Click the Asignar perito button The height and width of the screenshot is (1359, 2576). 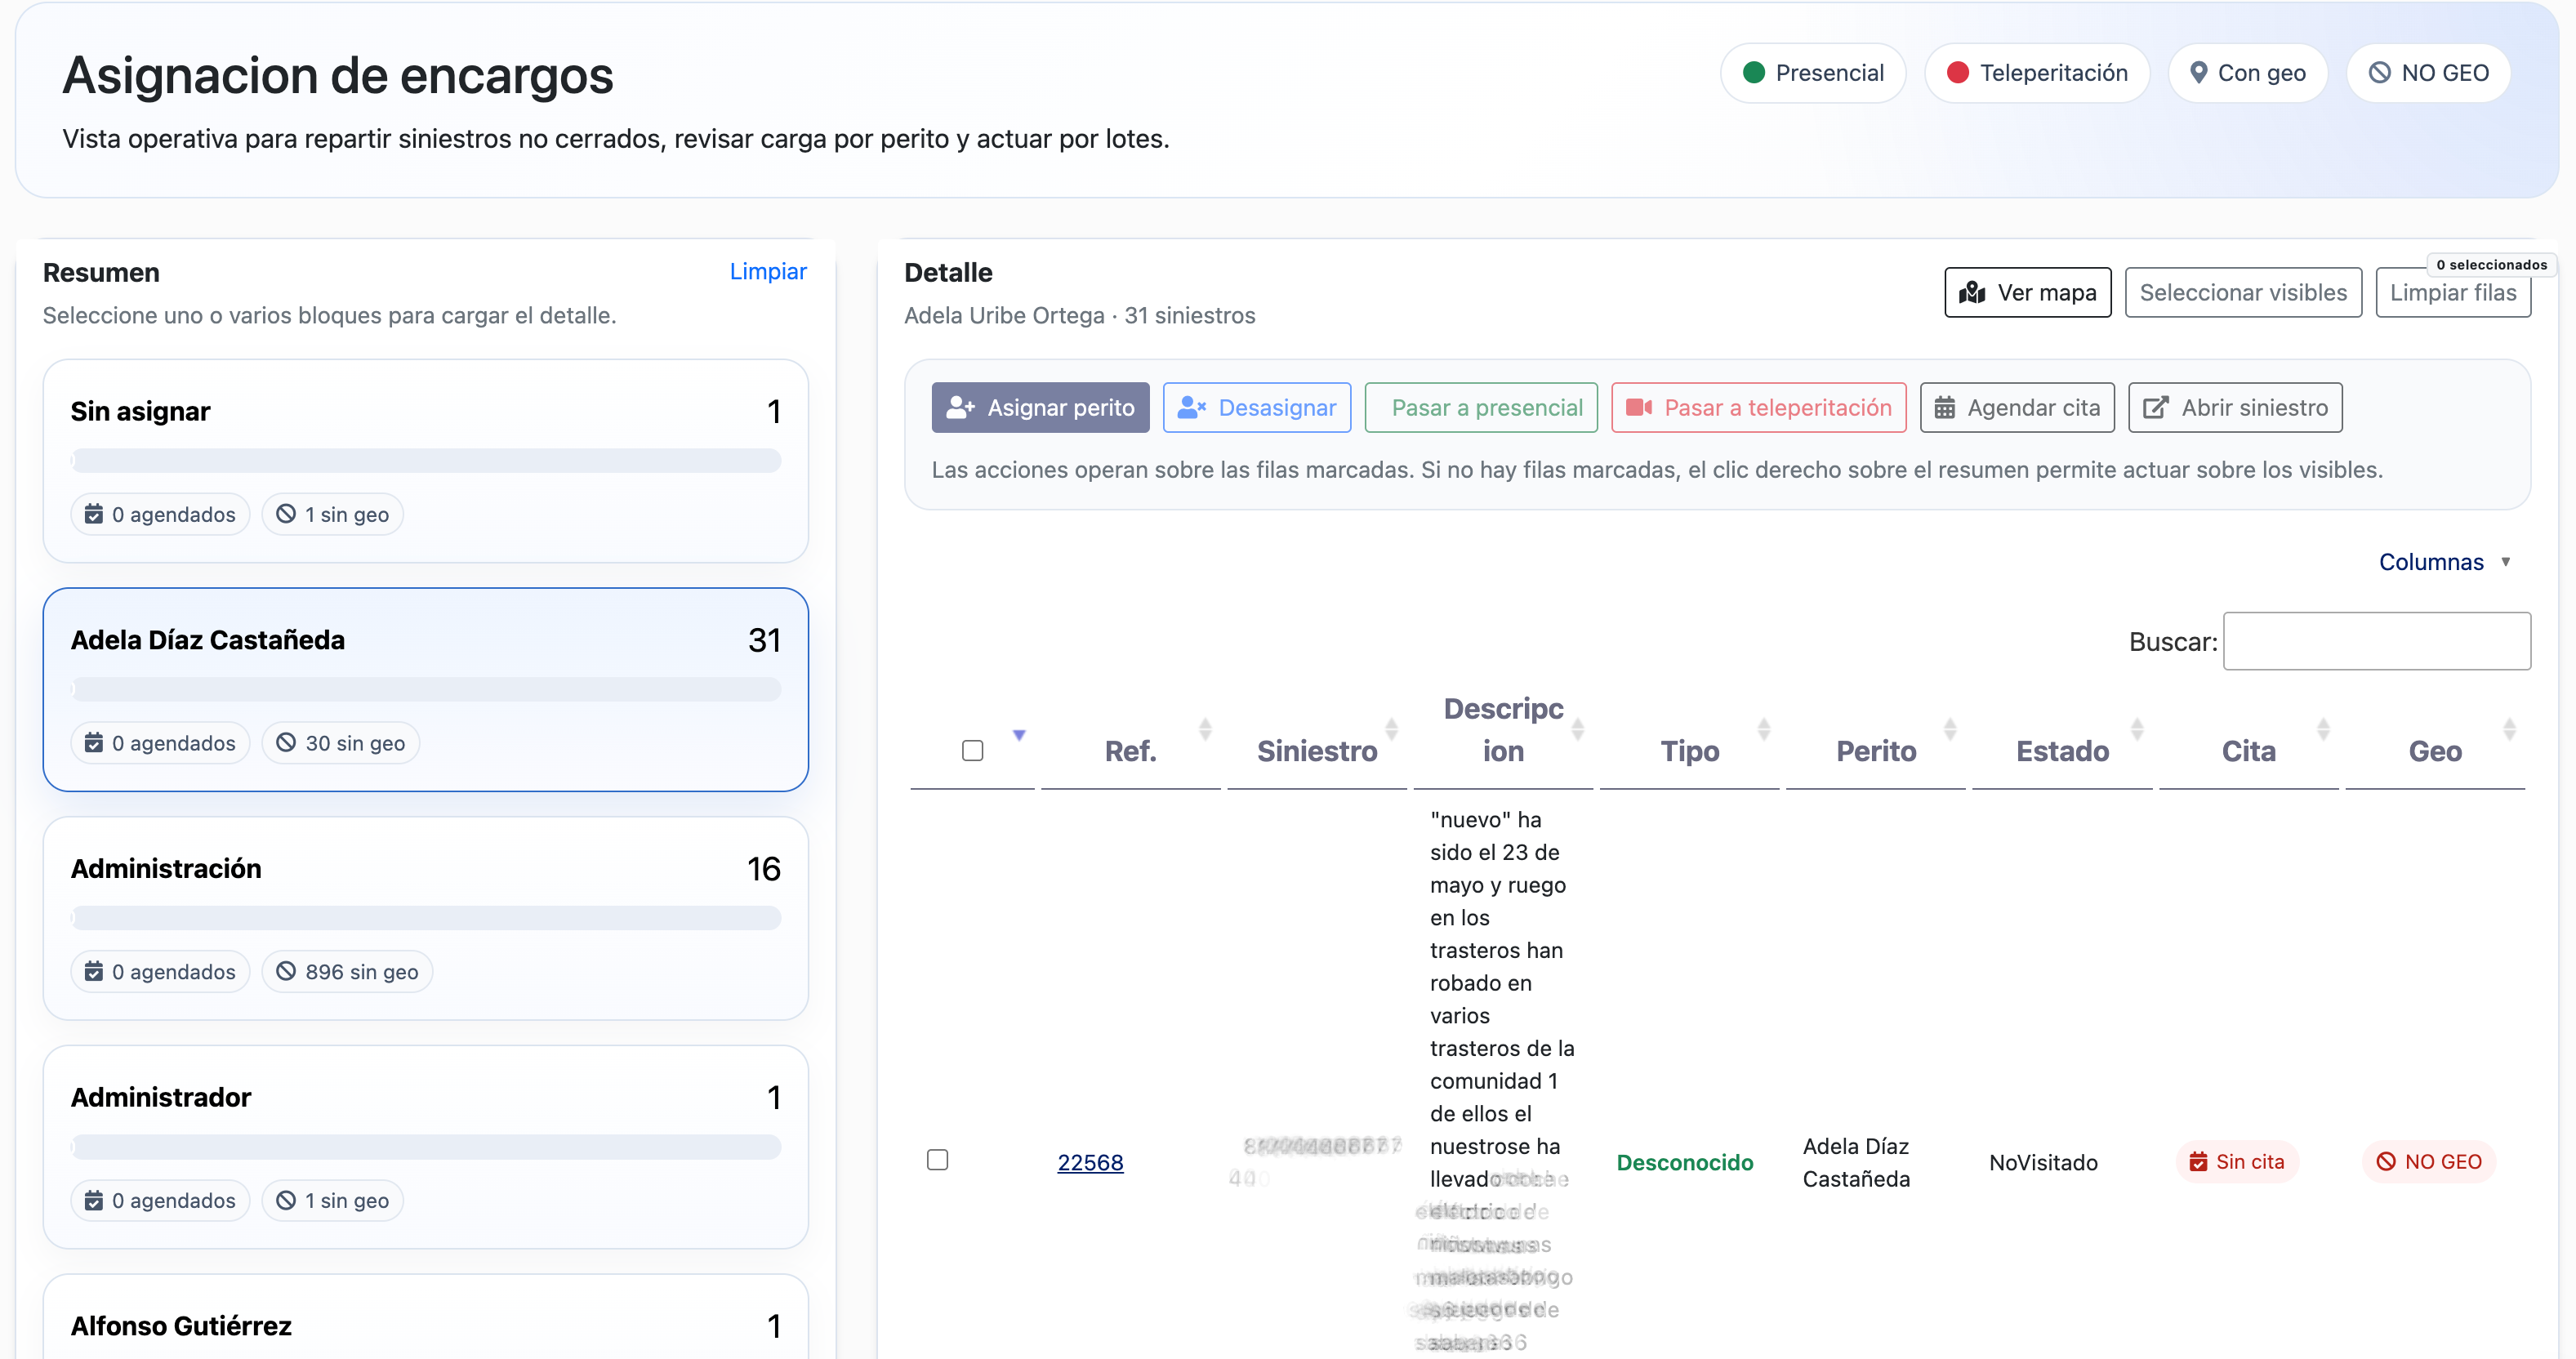(x=1040, y=408)
